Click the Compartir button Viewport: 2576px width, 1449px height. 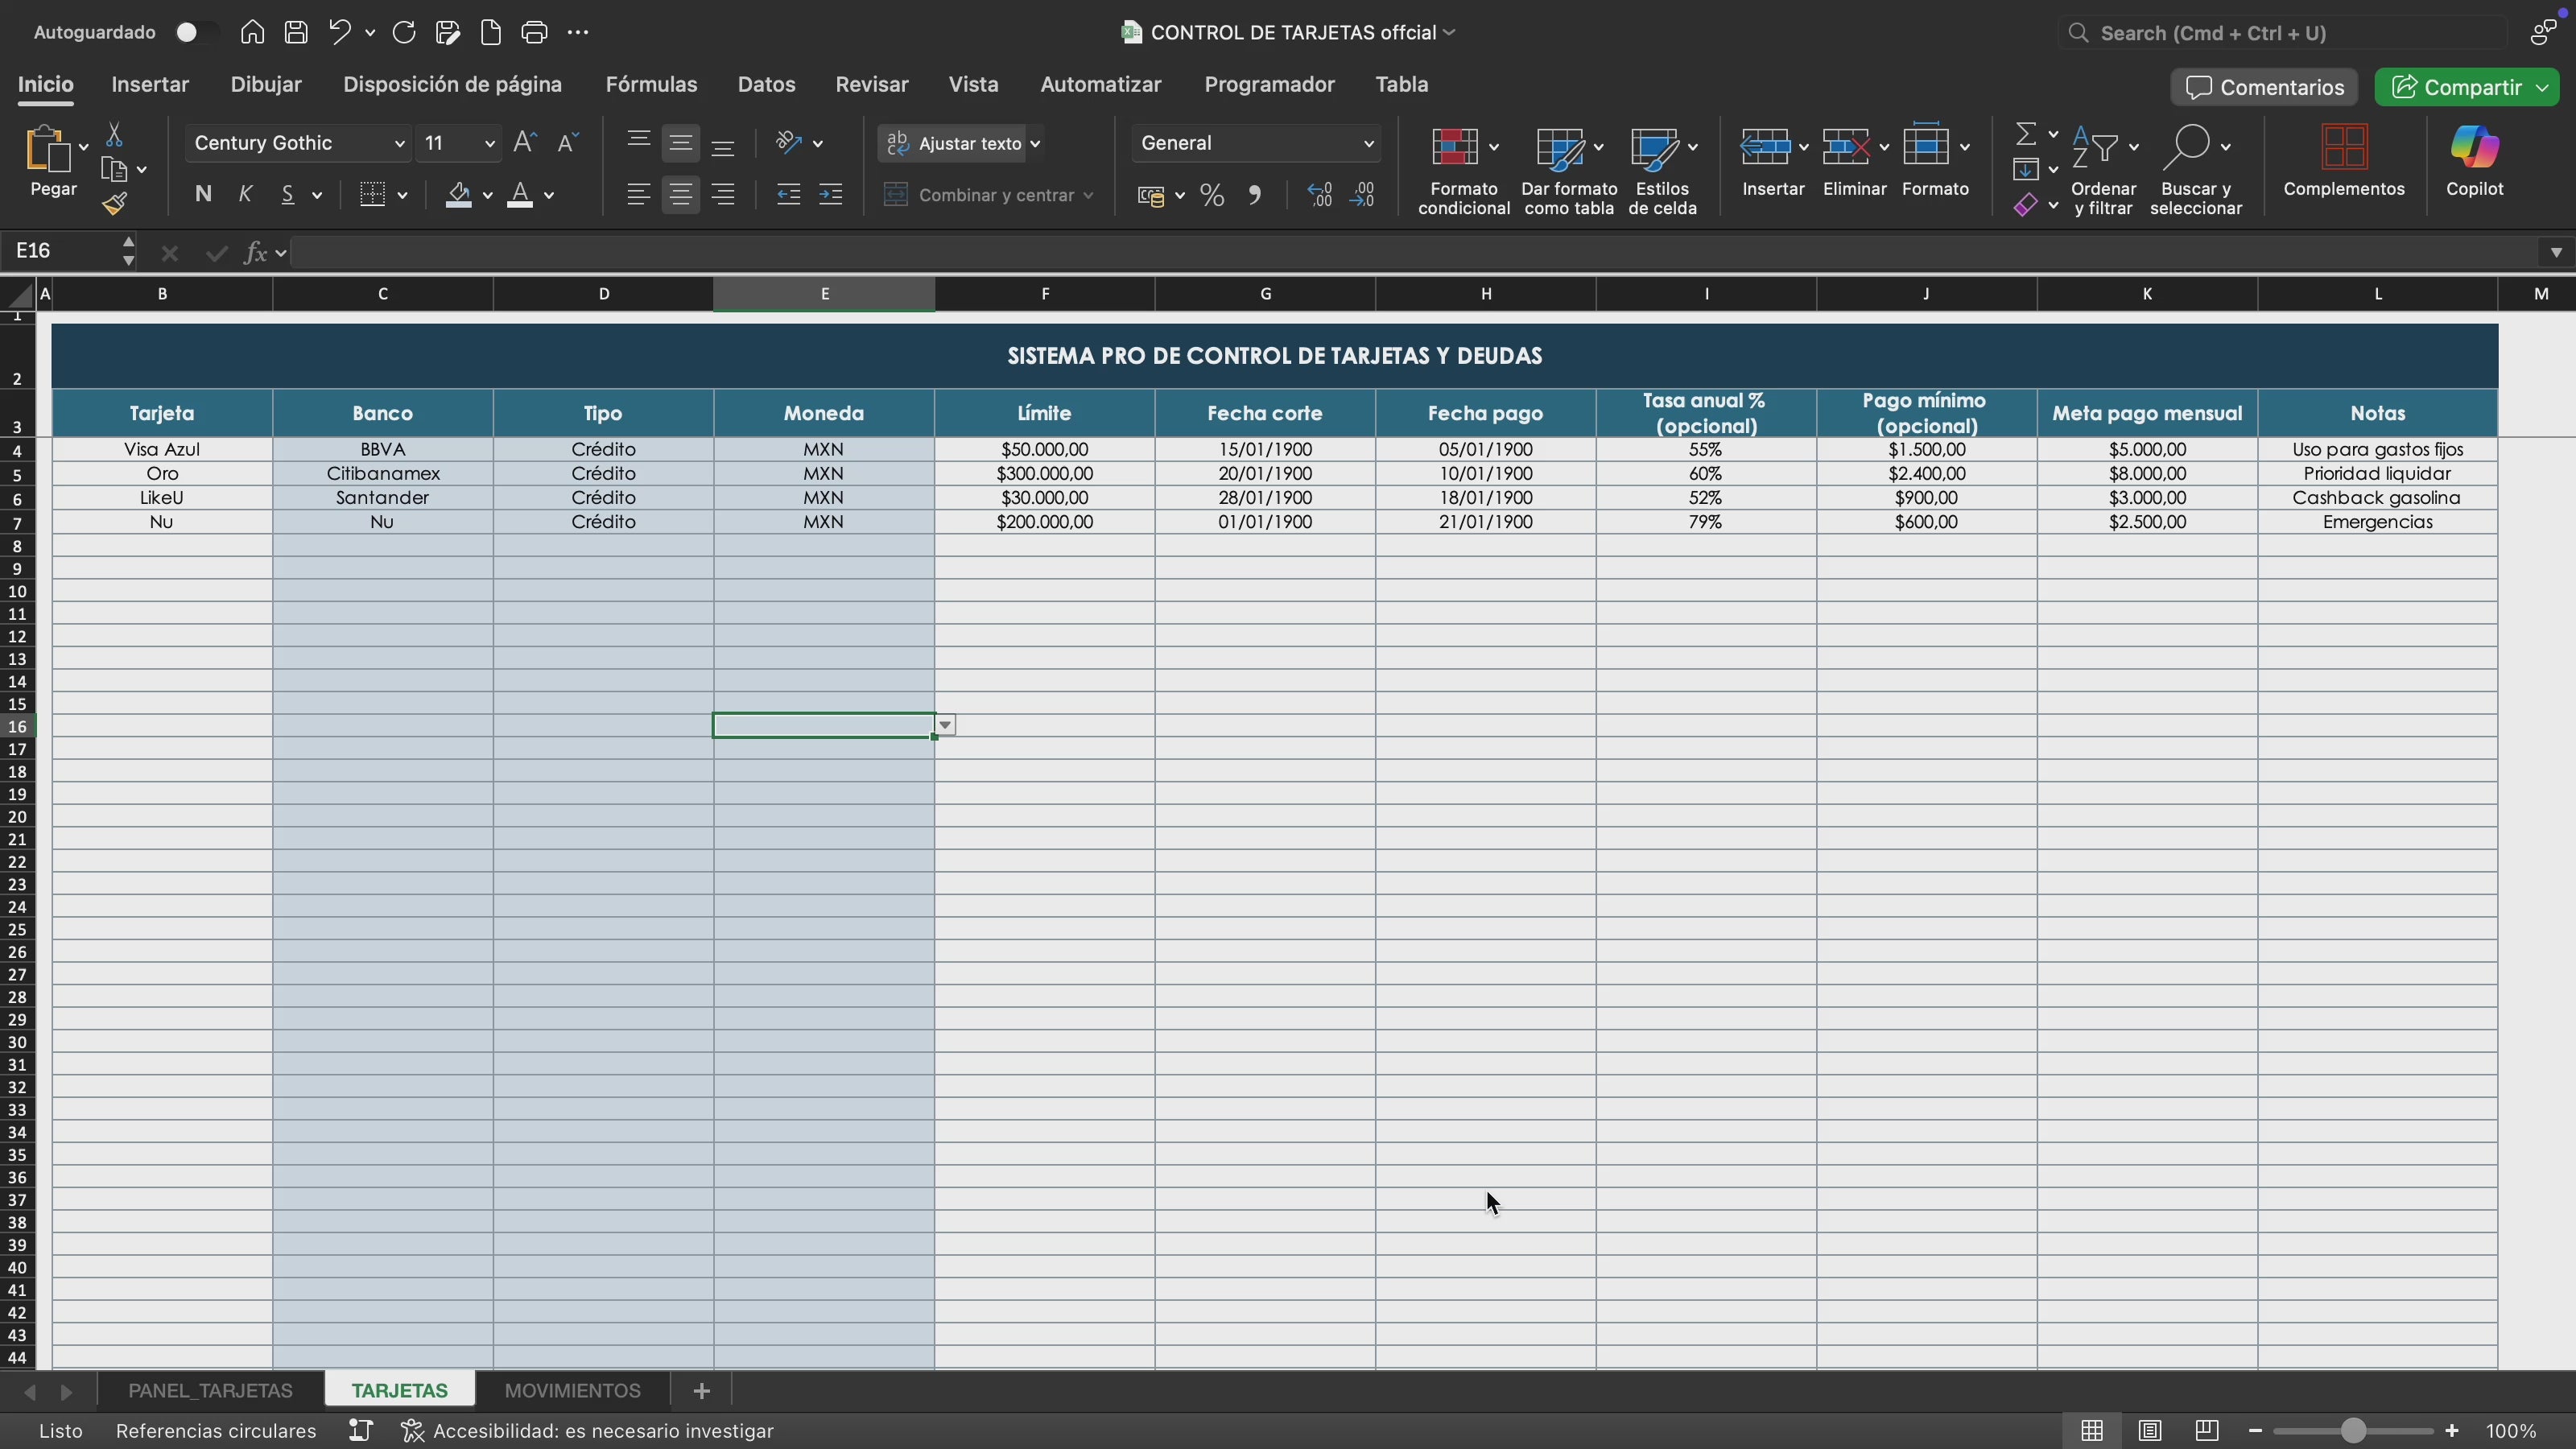2457,87
